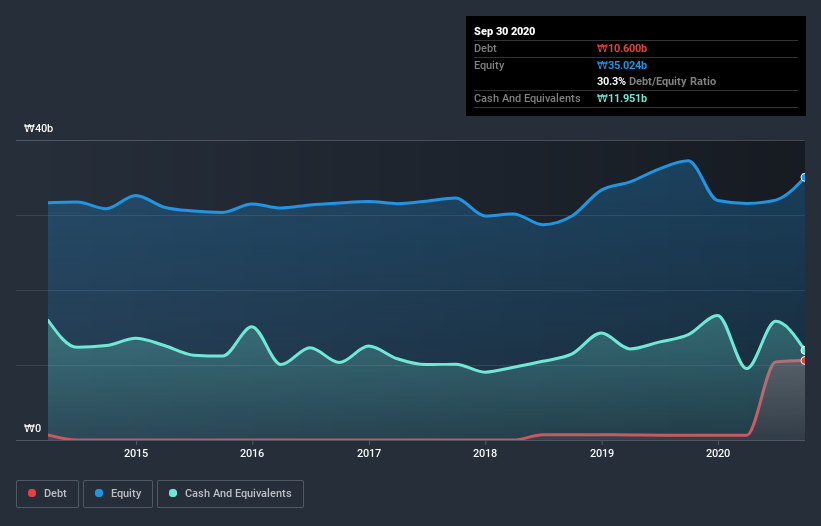Click the ₩10.600b debt value
The width and height of the screenshot is (821, 526).
(622, 48)
